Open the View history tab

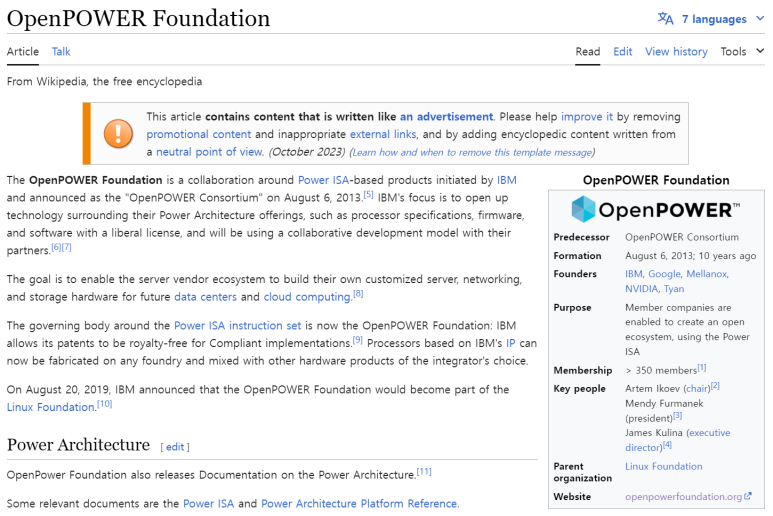[x=676, y=51]
